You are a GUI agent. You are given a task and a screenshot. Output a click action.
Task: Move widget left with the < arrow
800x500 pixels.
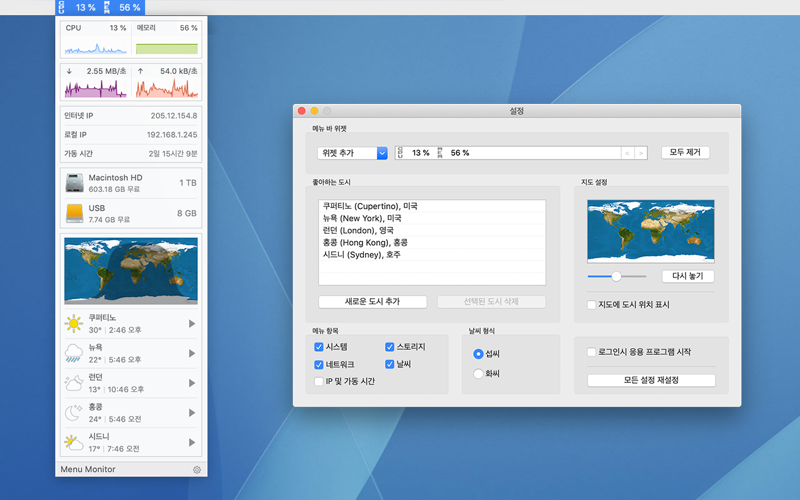pyautogui.click(x=628, y=153)
